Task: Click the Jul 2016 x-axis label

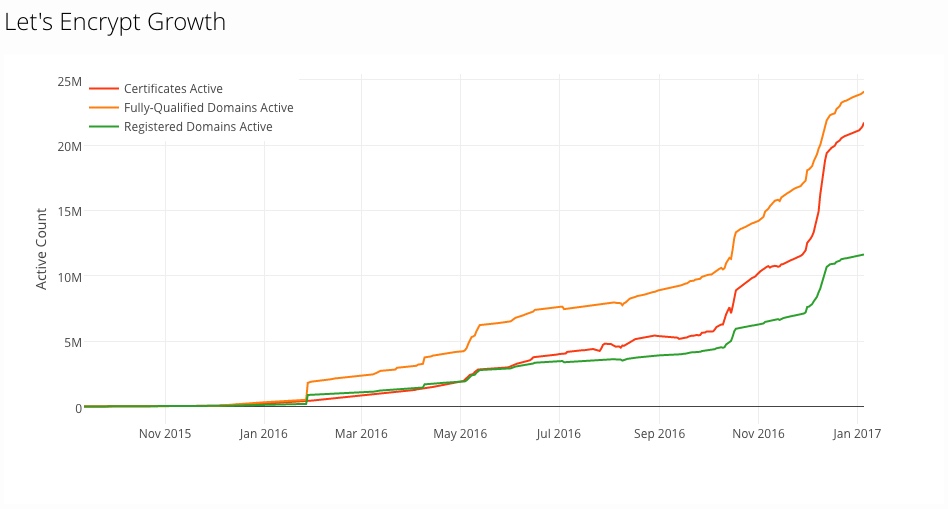Action: click(559, 433)
